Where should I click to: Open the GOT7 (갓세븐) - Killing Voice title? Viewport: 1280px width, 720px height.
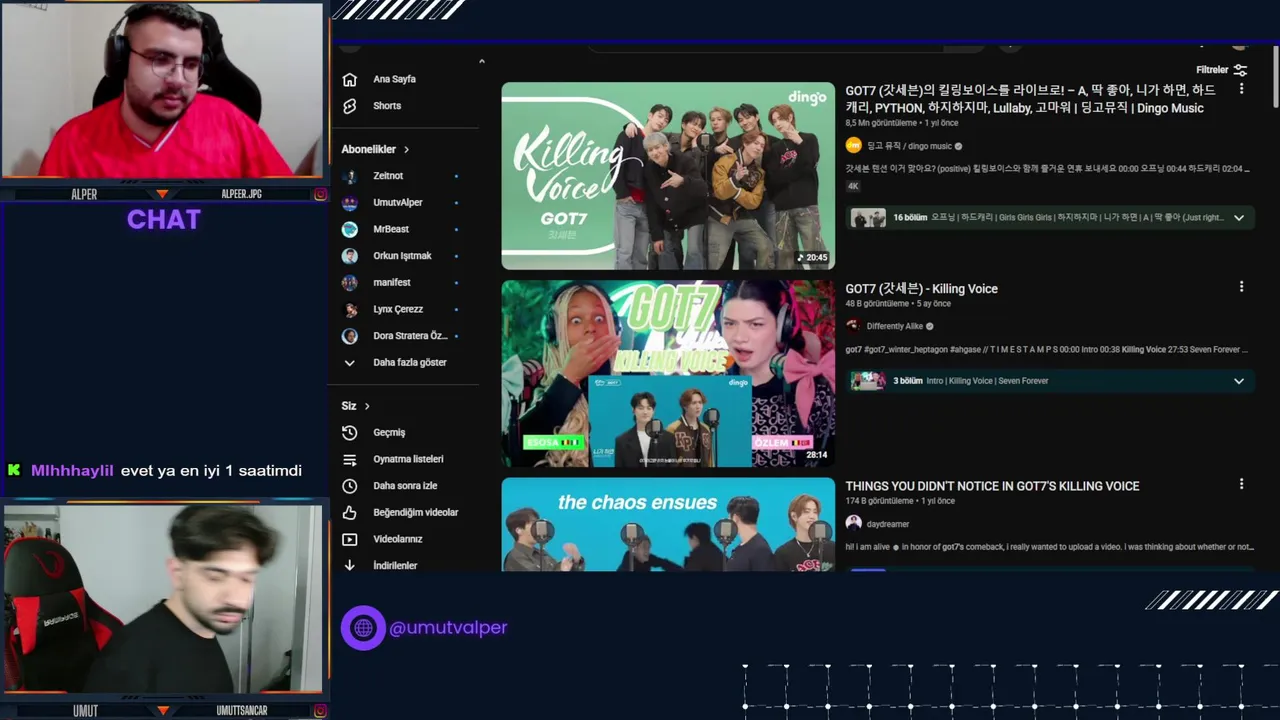pos(921,289)
